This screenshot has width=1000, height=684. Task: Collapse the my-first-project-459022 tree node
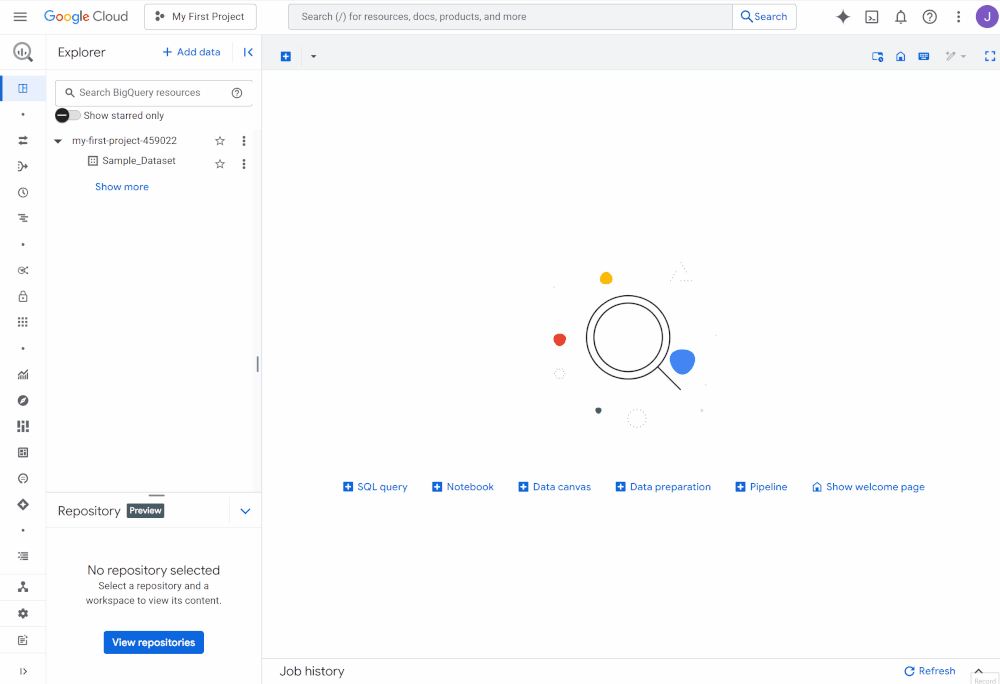(58, 141)
